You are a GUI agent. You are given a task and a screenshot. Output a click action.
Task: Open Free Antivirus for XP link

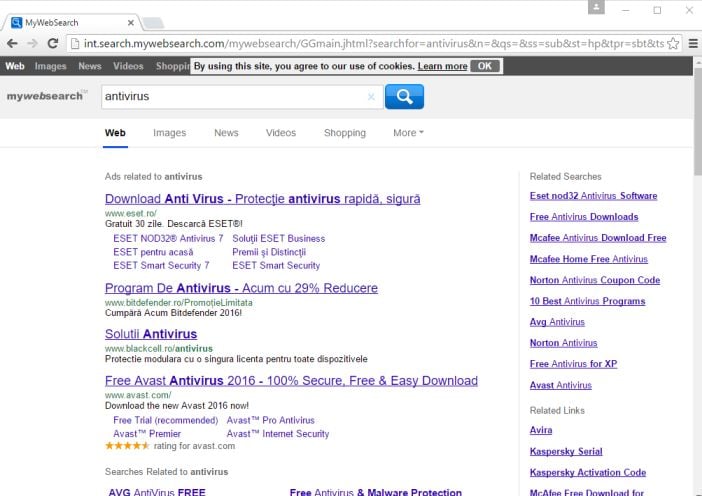coord(573,364)
